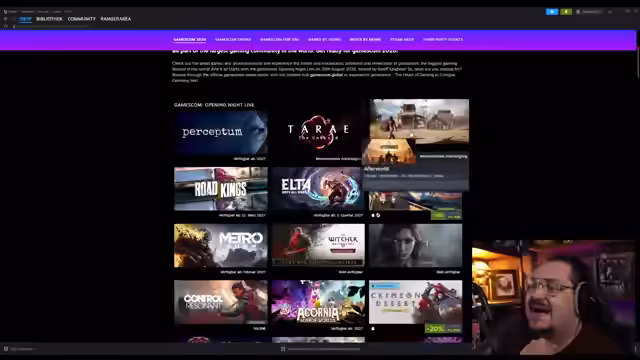Screen dimensions: 640x360
Task: Click the Crimson Desert -20% discount badge
Action: (x=434, y=329)
